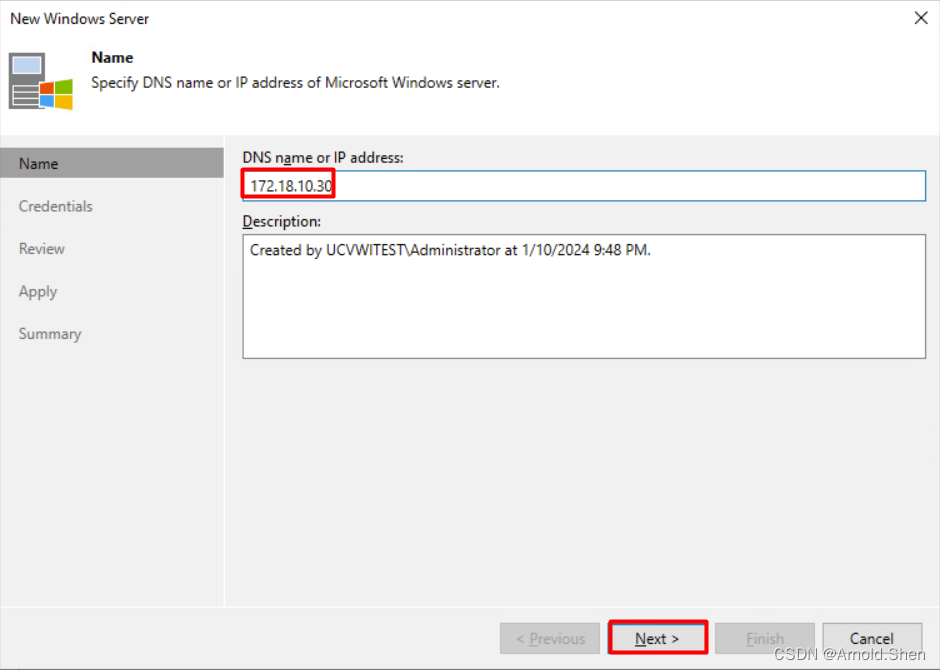Click the 'Description:' label
The image size is (940, 670).
pyautogui.click(x=281, y=221)
